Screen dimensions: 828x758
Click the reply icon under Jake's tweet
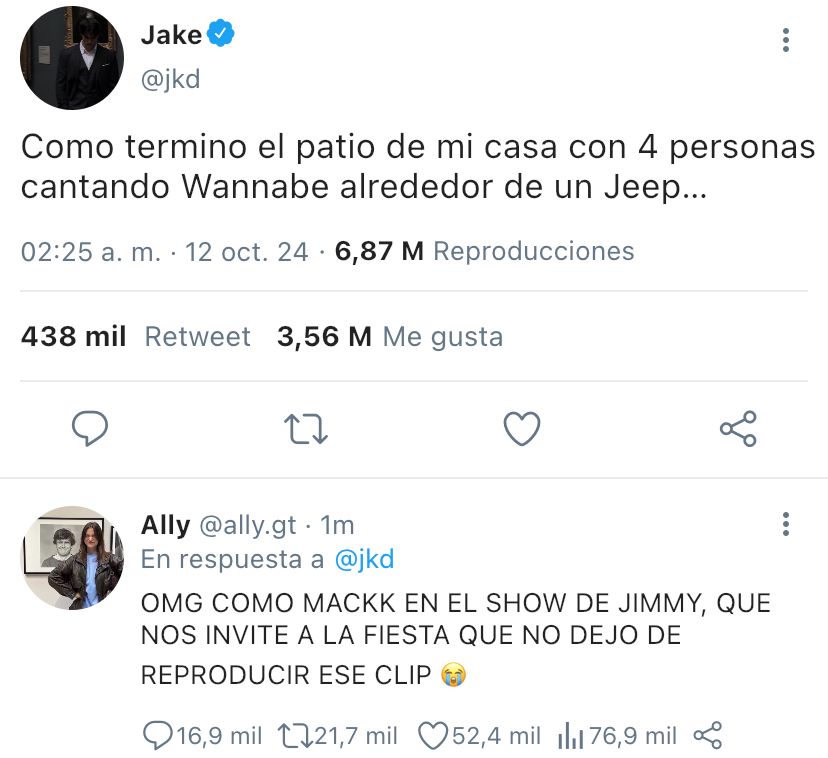(90, 428)
